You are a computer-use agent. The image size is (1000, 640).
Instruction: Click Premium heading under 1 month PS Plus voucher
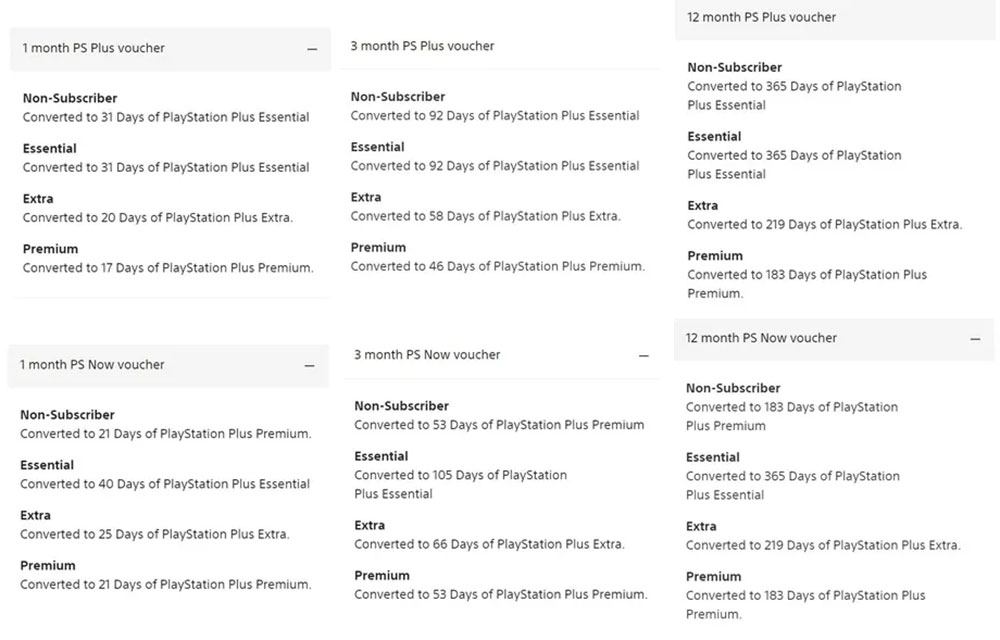click(x=50, y=249)
